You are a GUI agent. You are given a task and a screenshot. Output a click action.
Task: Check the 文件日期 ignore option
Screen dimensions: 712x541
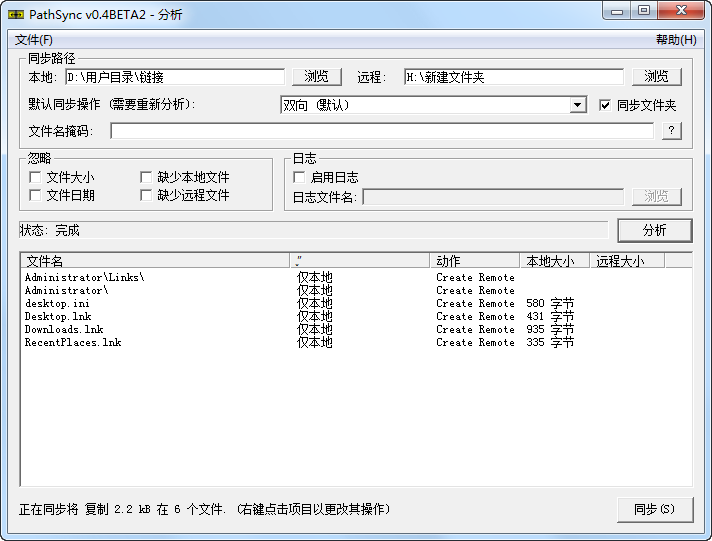[x=36, y=196]
